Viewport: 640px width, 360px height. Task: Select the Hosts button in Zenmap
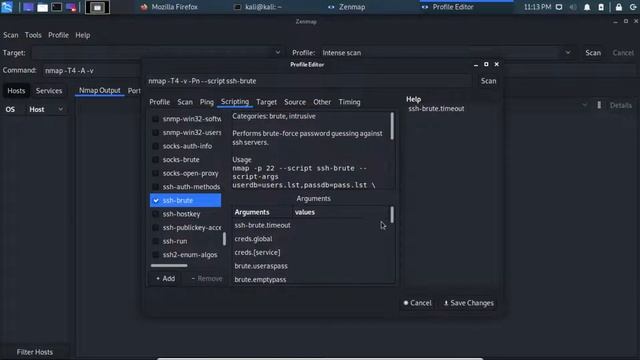click(x=16, y=91)
